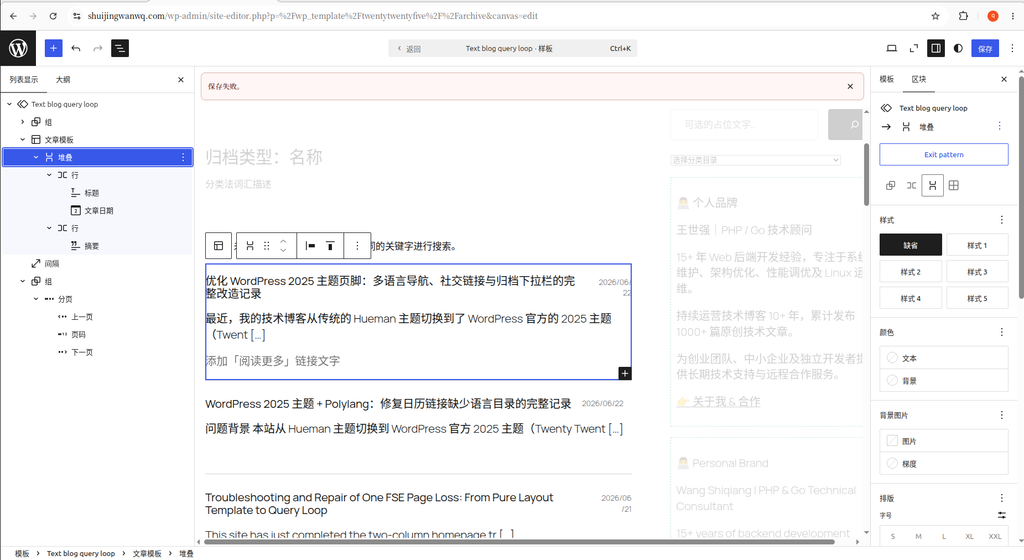Select the 上一页 list item
The image size is (1024, 560).
pyautogui.click(x=82, y=317)
